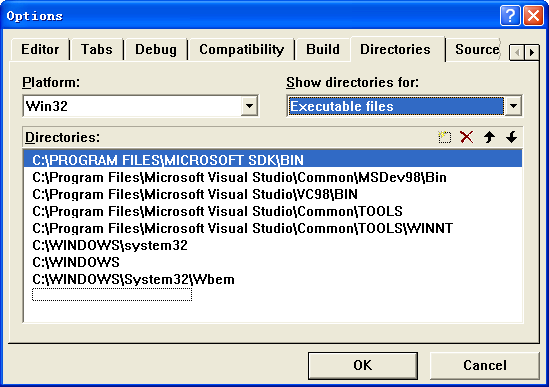Open the context help question button
This screenshot has height=387, width=549.
510,16
